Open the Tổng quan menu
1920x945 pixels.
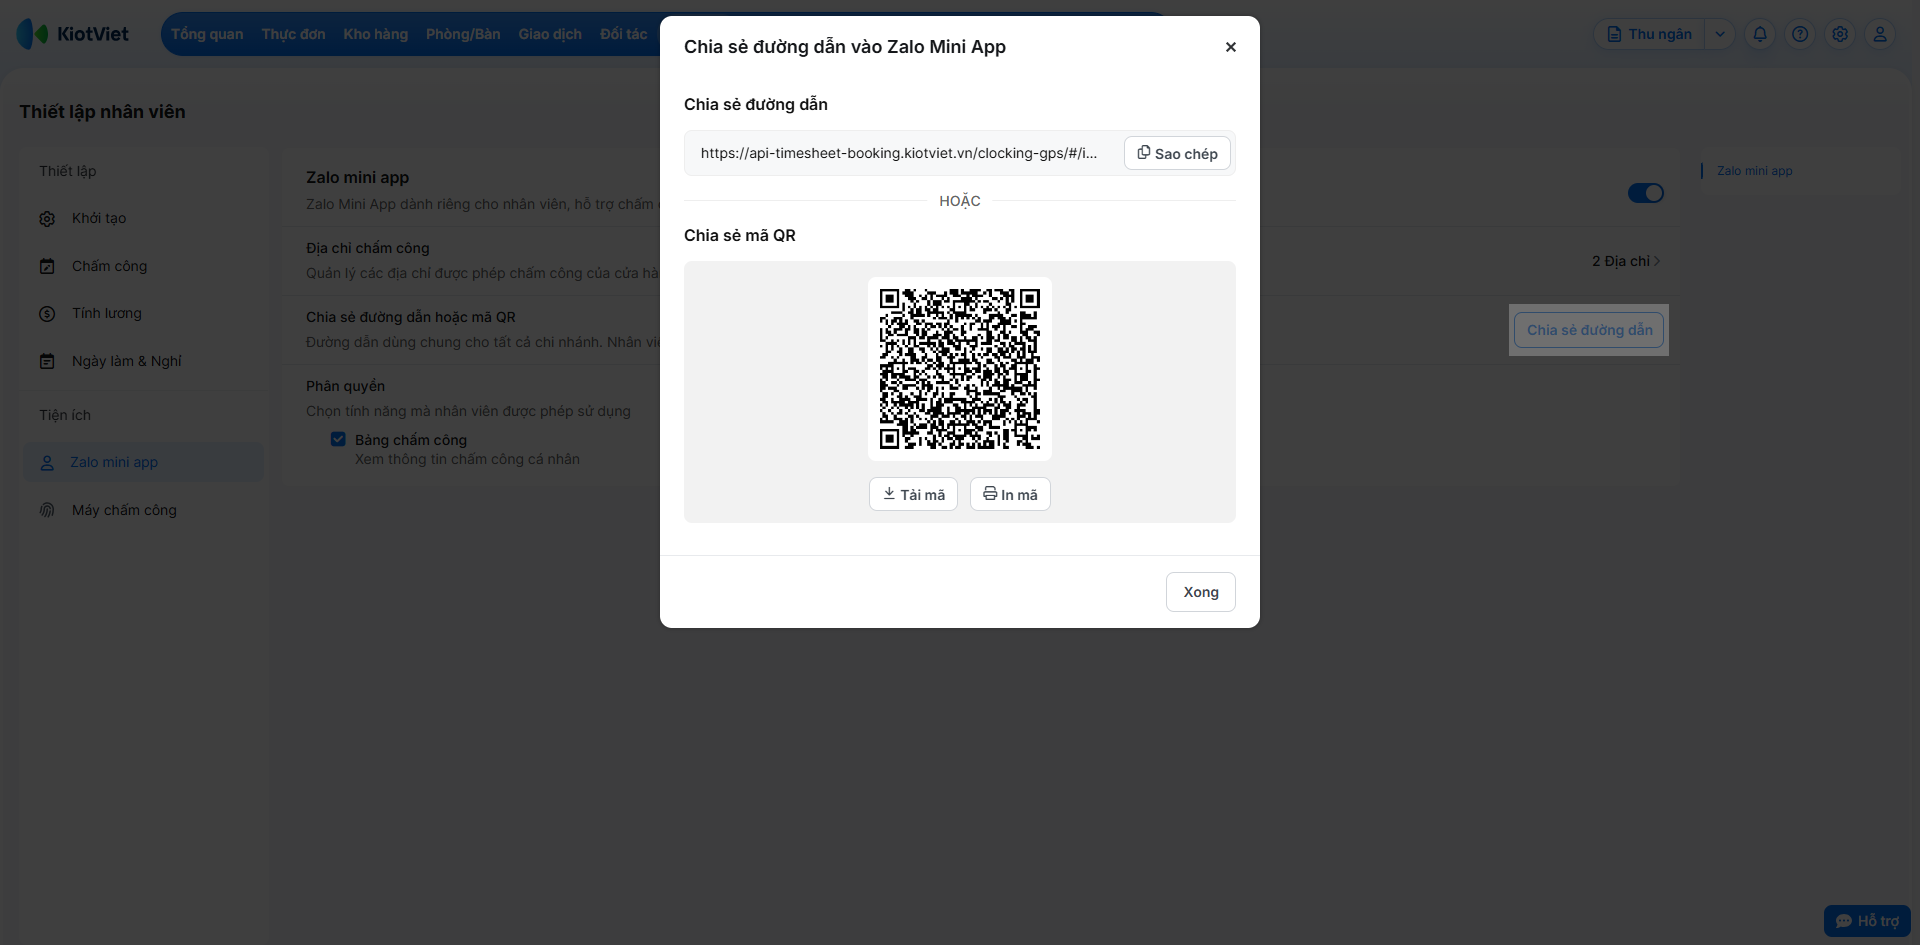(207, 34)
